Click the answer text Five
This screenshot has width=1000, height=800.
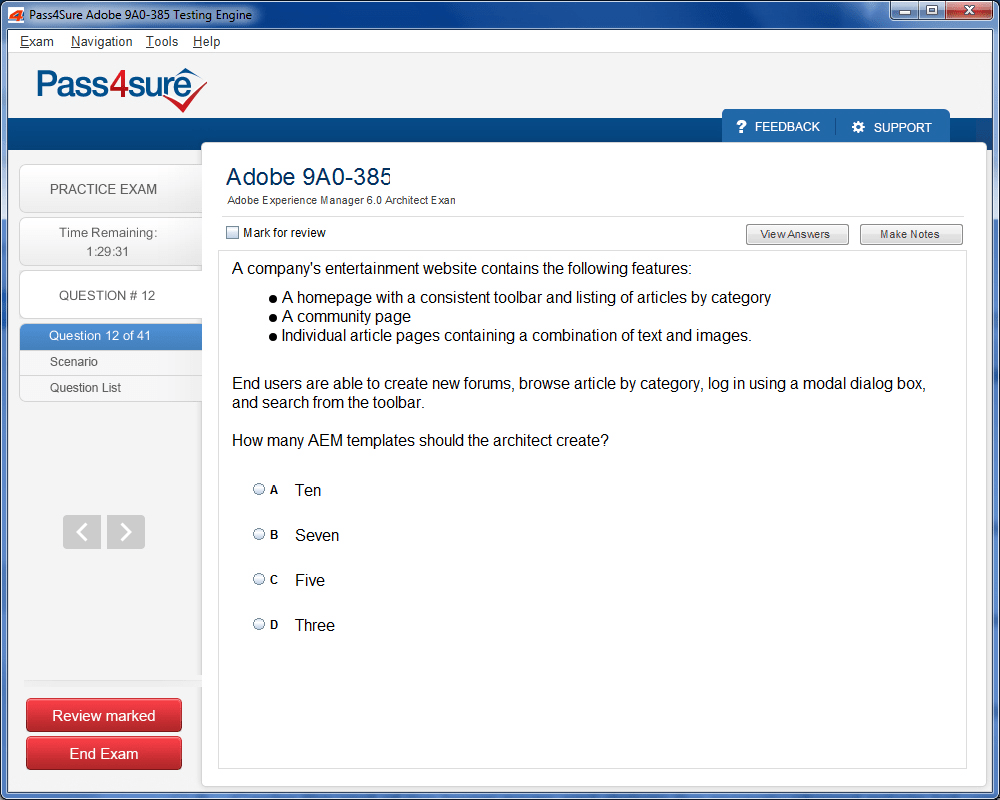[310, 580]
